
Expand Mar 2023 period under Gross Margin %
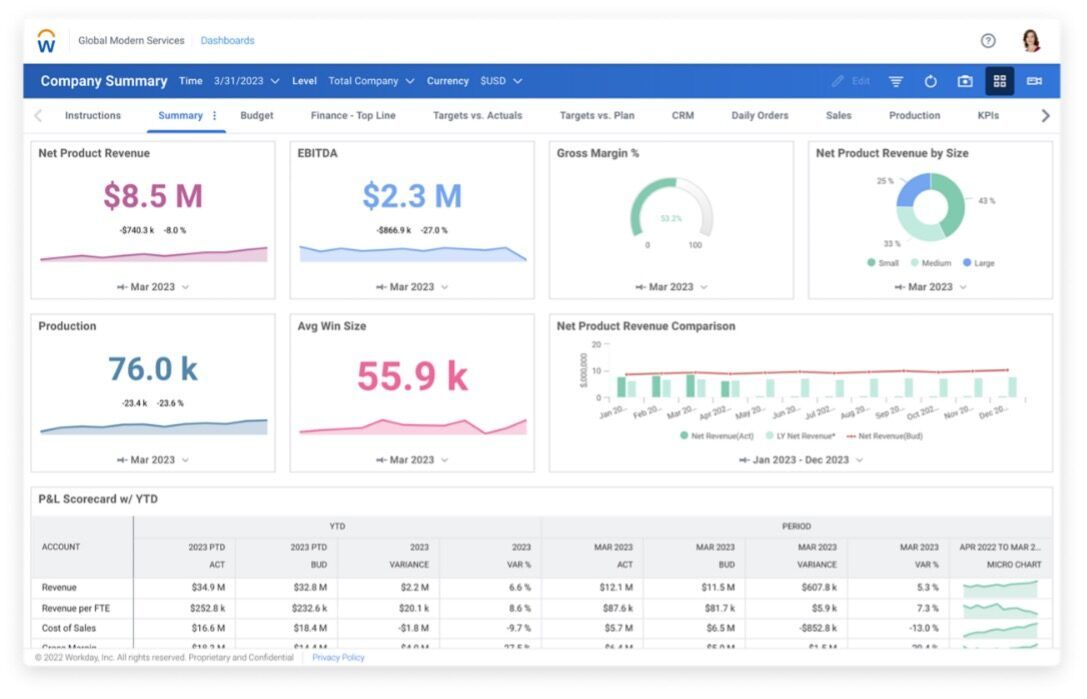point(671,287)
